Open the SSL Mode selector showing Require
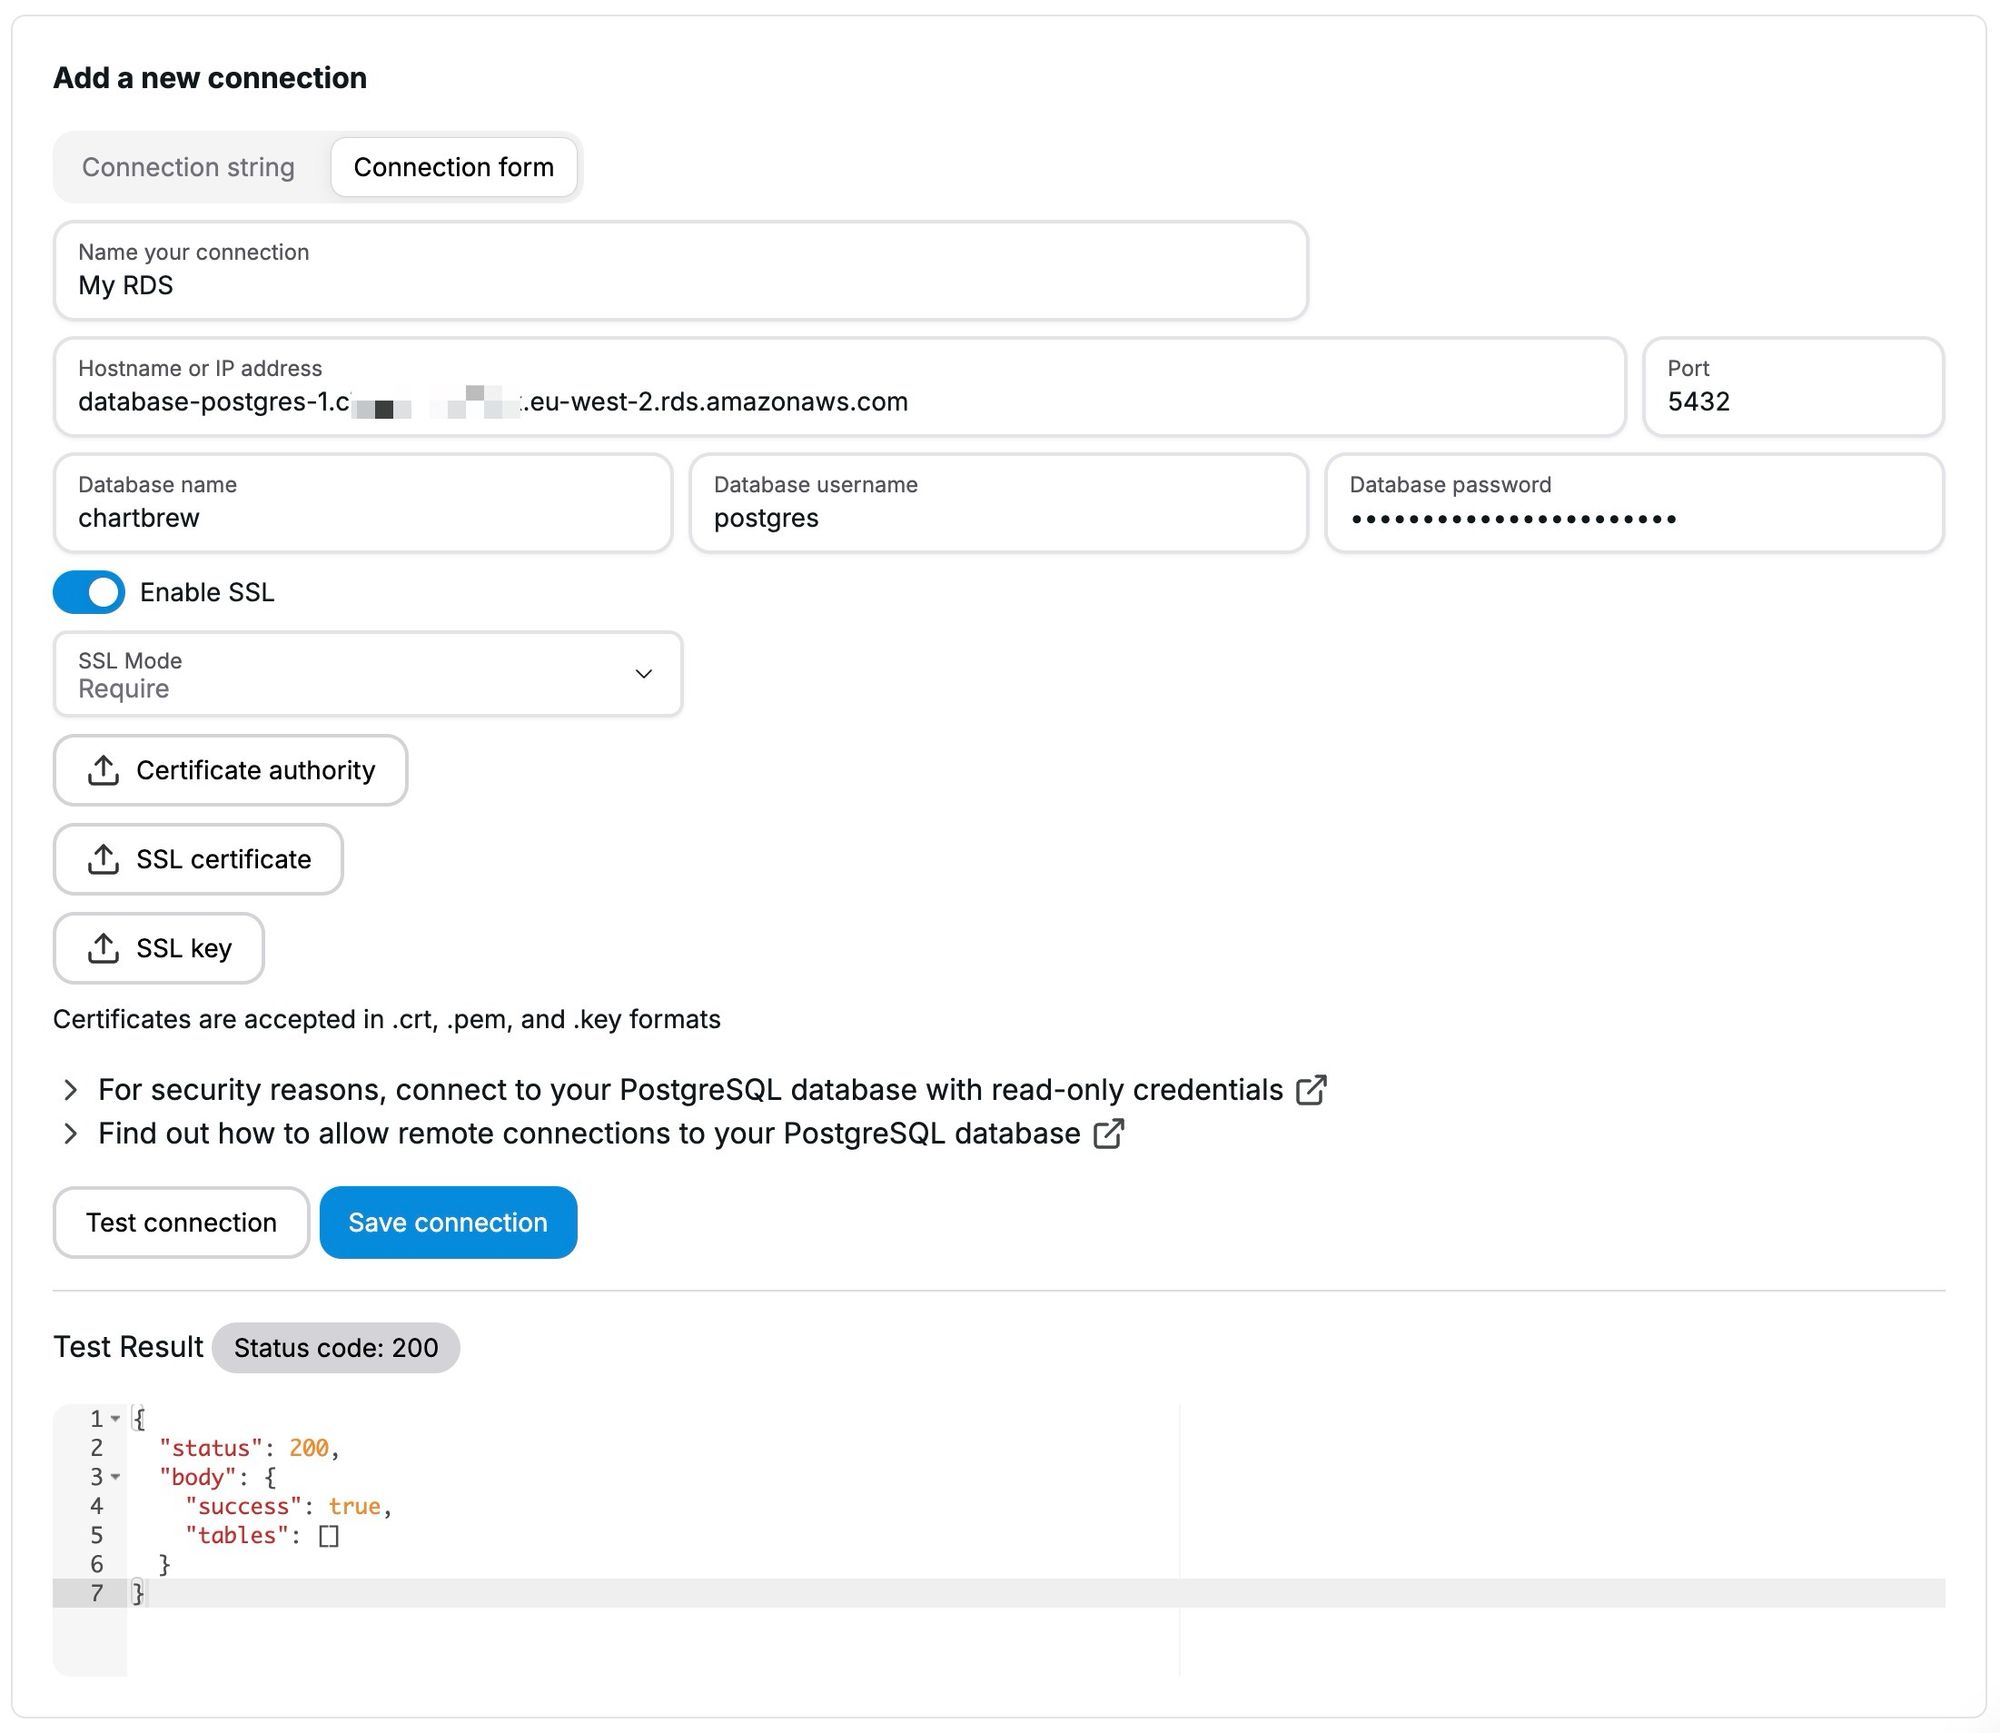 (x=367, y=674)
